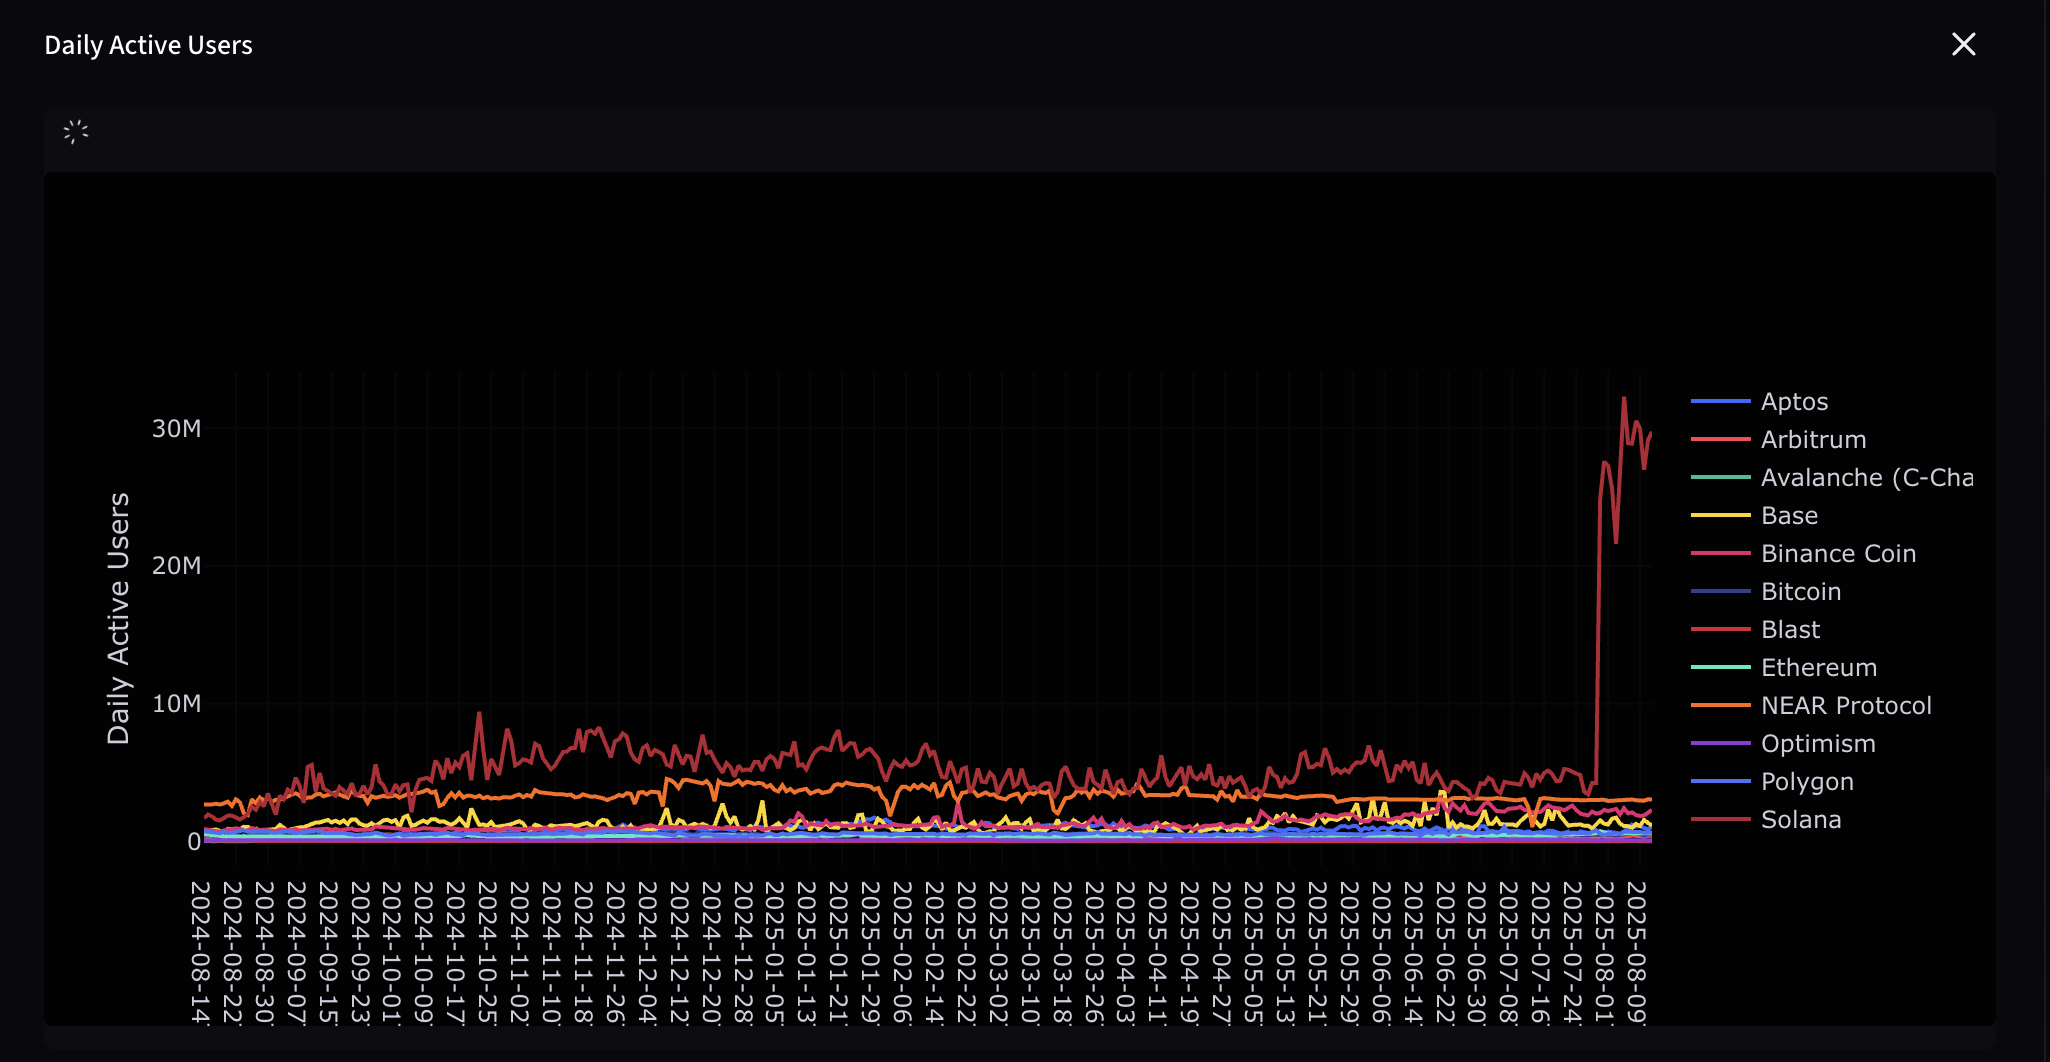Click the Aptos color marker in the legend

(1722, 401)
